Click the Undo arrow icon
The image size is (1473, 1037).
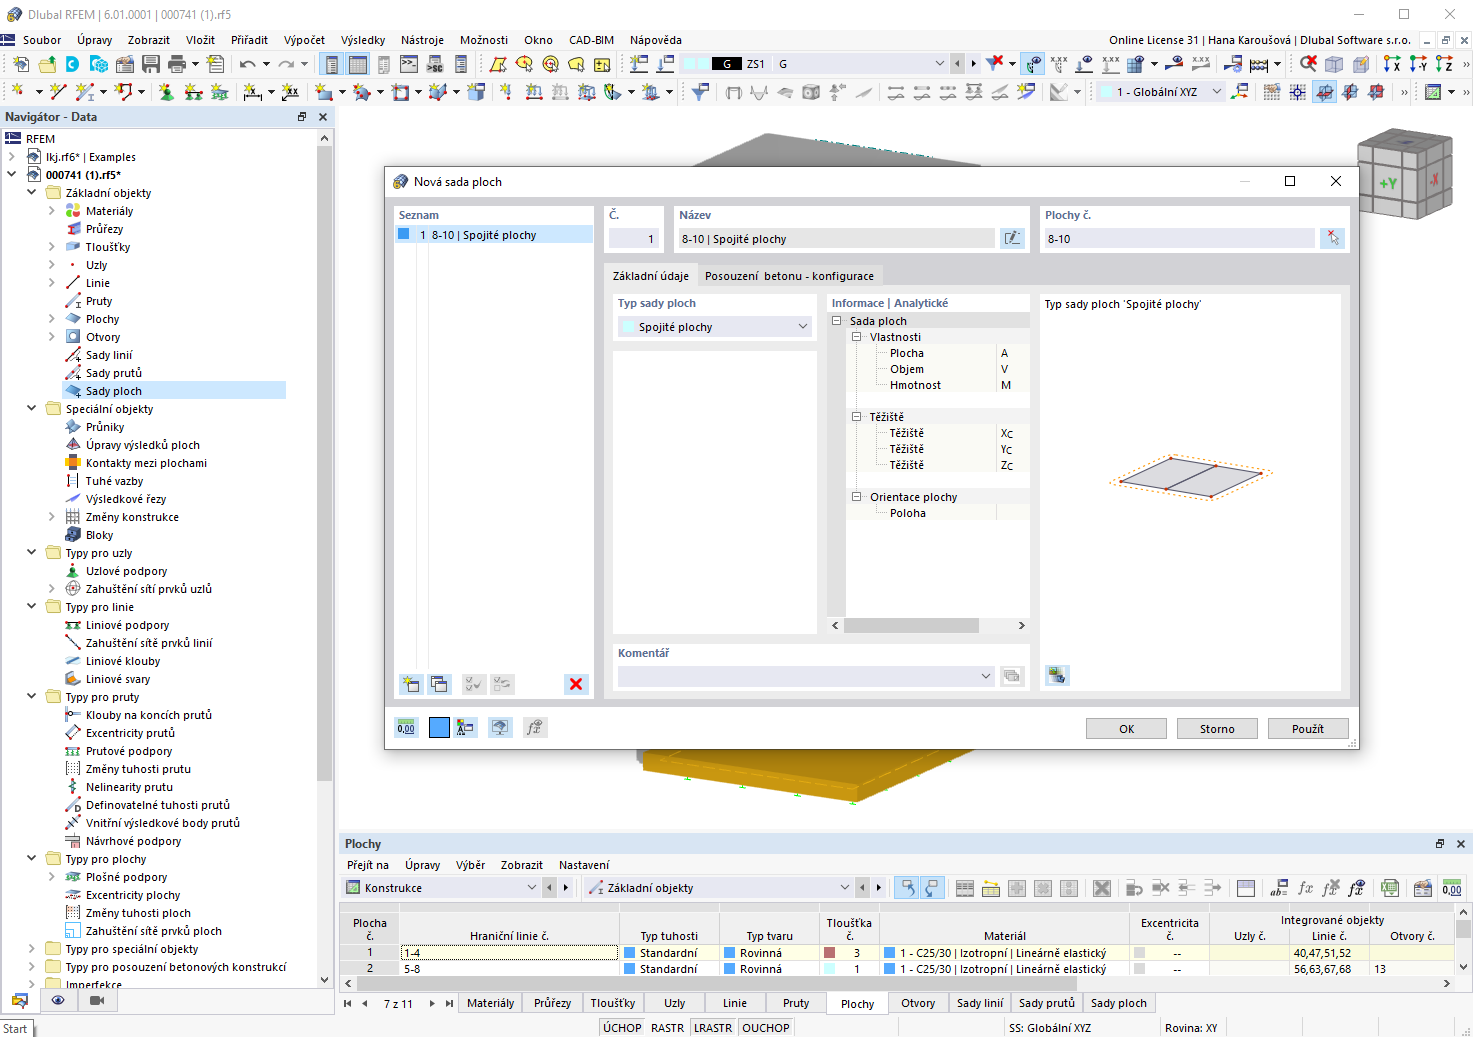click(247, 64)
